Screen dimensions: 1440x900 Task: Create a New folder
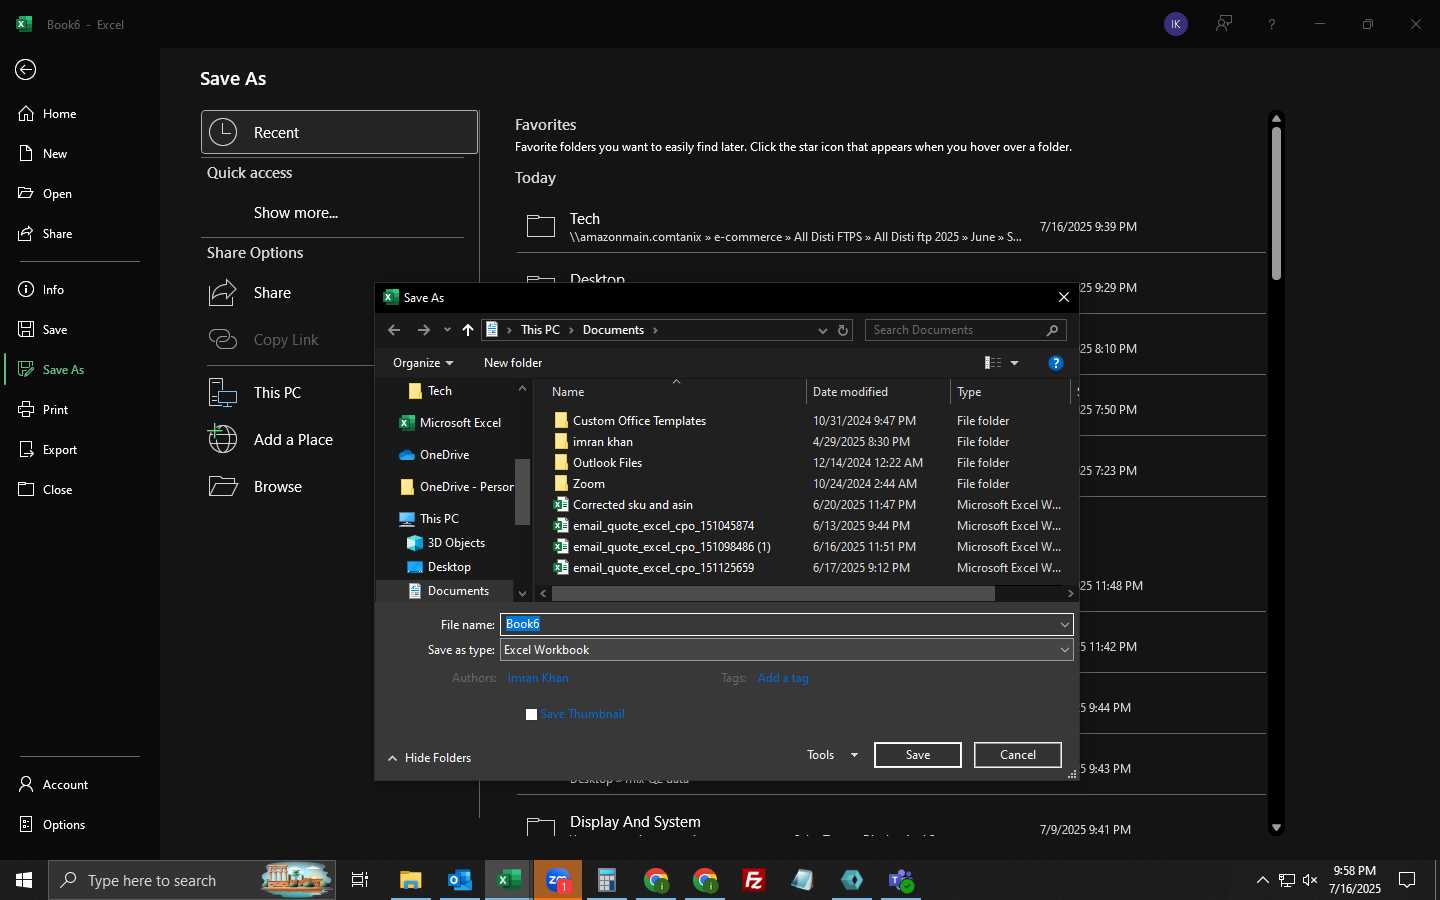coord(513,363)
